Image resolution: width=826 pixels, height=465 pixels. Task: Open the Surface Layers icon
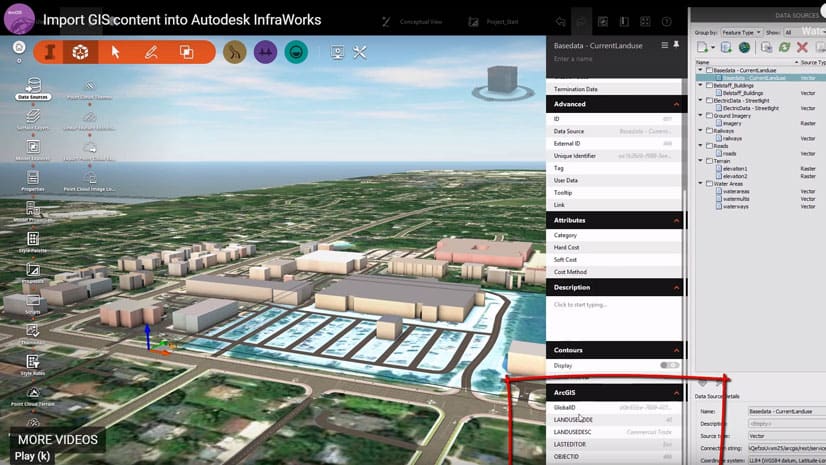pos(33,118)
